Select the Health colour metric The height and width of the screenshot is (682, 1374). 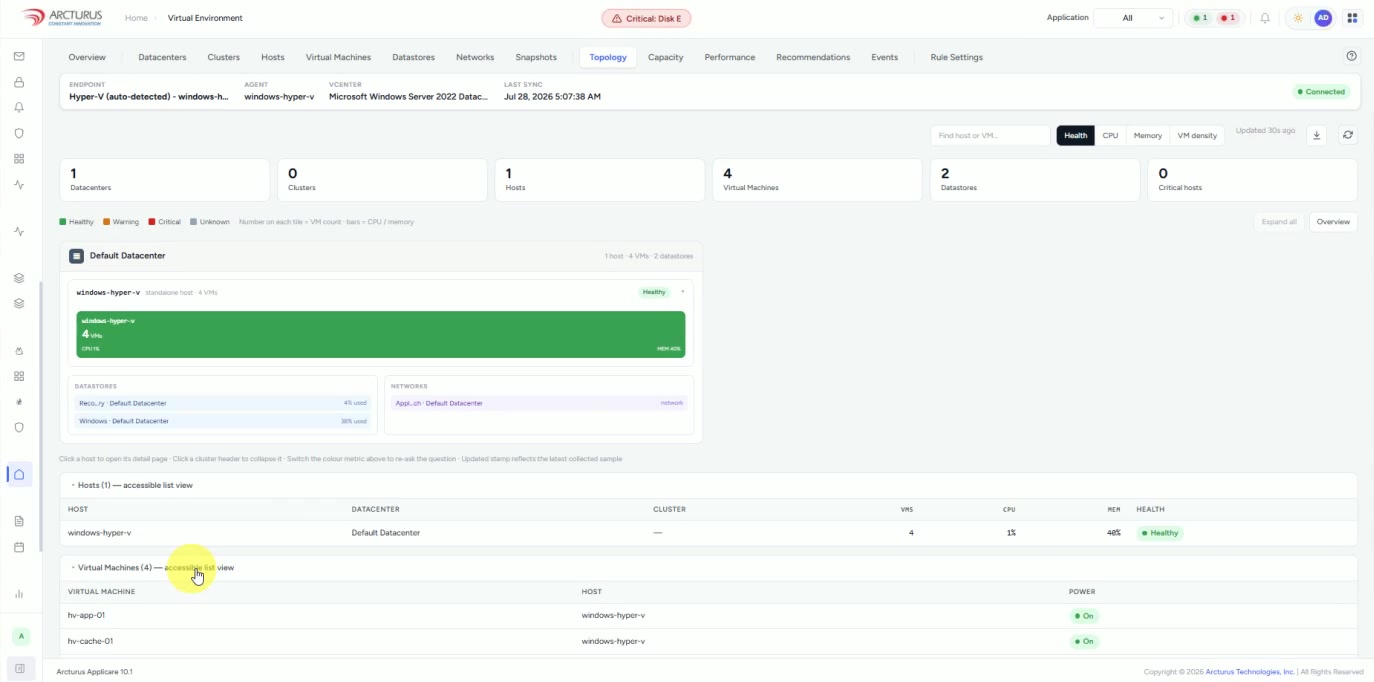pyautogui.click(x=1076, y=135)
